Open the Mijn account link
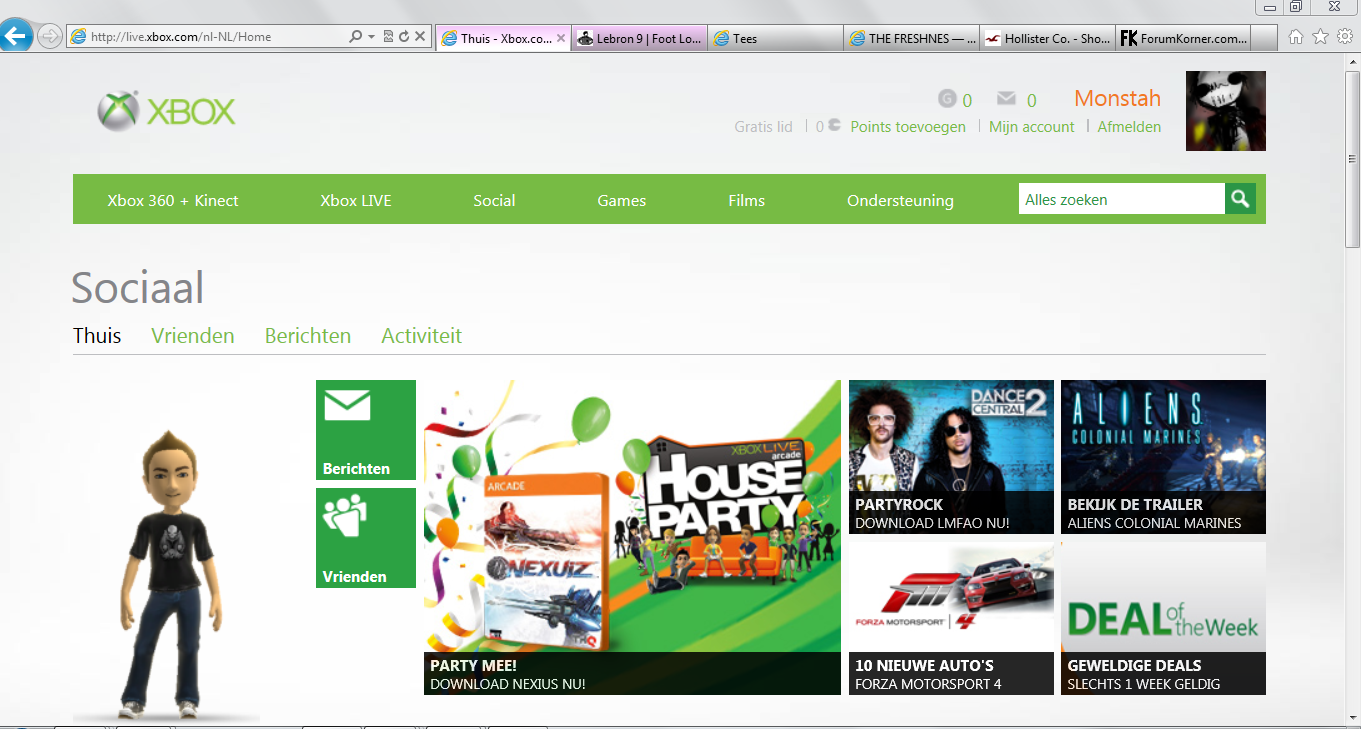This screenshot has height=729, width=1361. click(x=1031, y=127)
